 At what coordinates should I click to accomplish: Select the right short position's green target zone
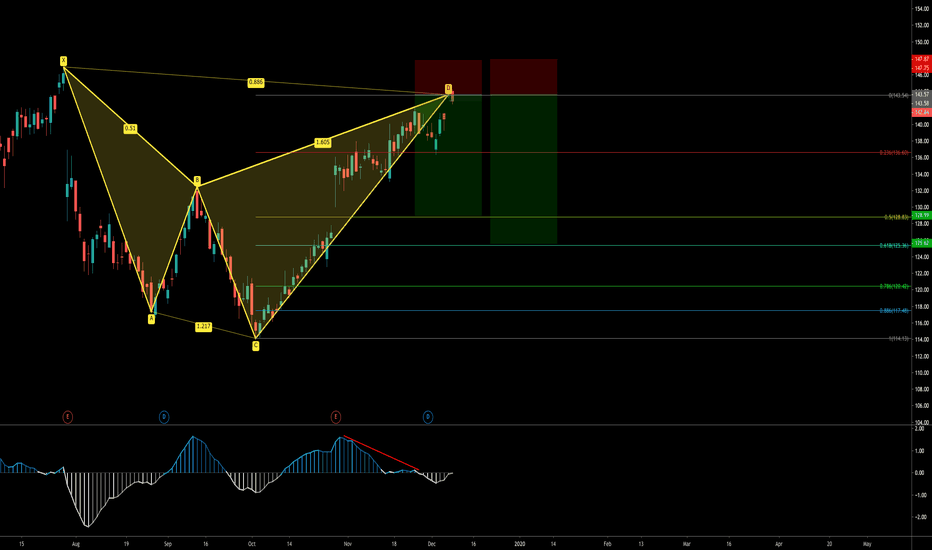click(524, 169)
